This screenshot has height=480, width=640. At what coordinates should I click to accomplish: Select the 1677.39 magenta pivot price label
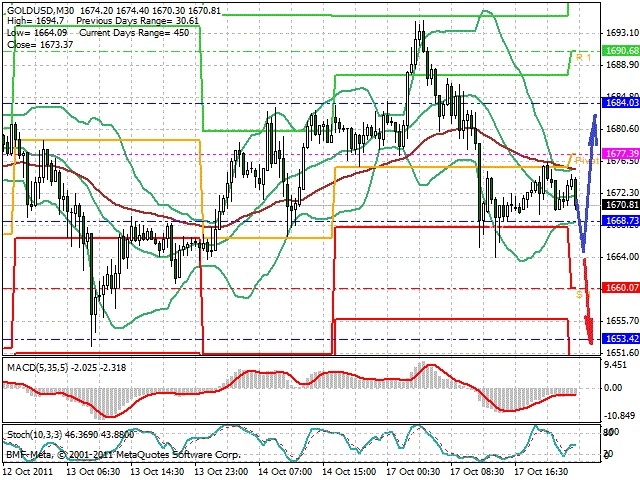pos(621,153)
